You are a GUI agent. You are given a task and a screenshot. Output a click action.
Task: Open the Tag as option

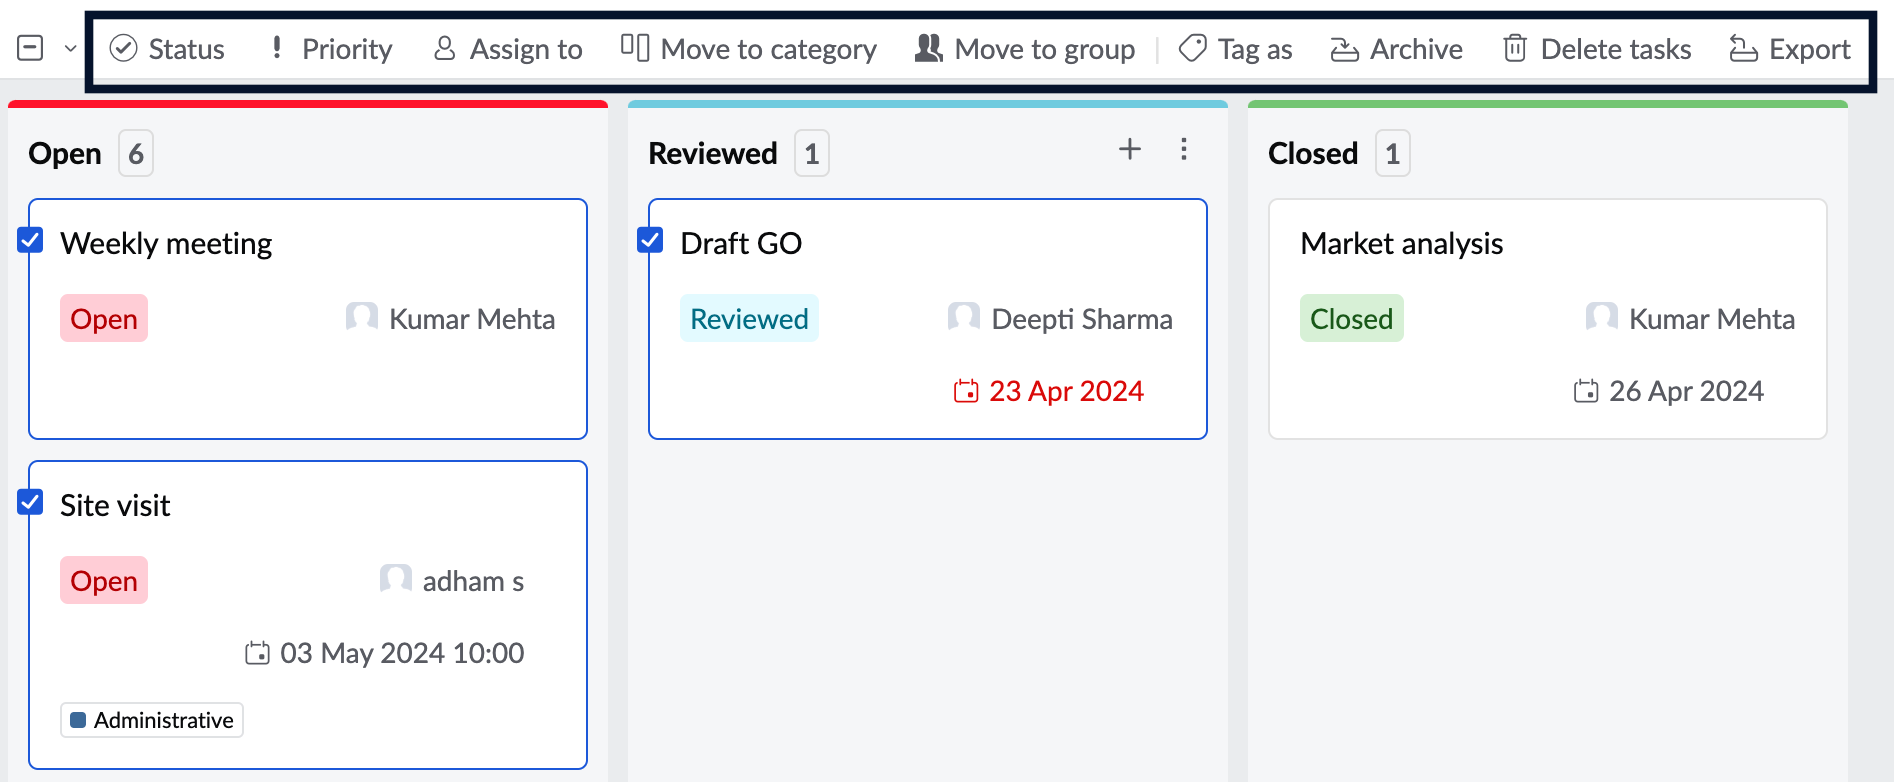tap(1236, 49)
